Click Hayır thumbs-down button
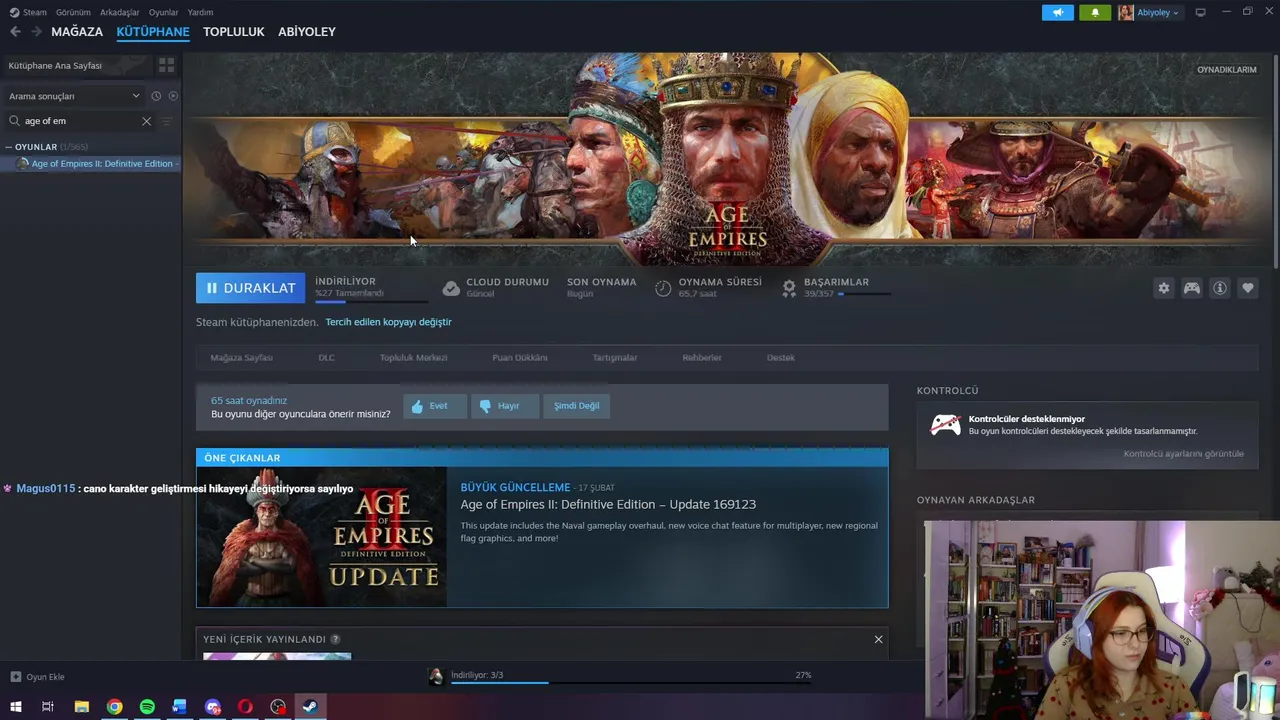 pos(504,406)
